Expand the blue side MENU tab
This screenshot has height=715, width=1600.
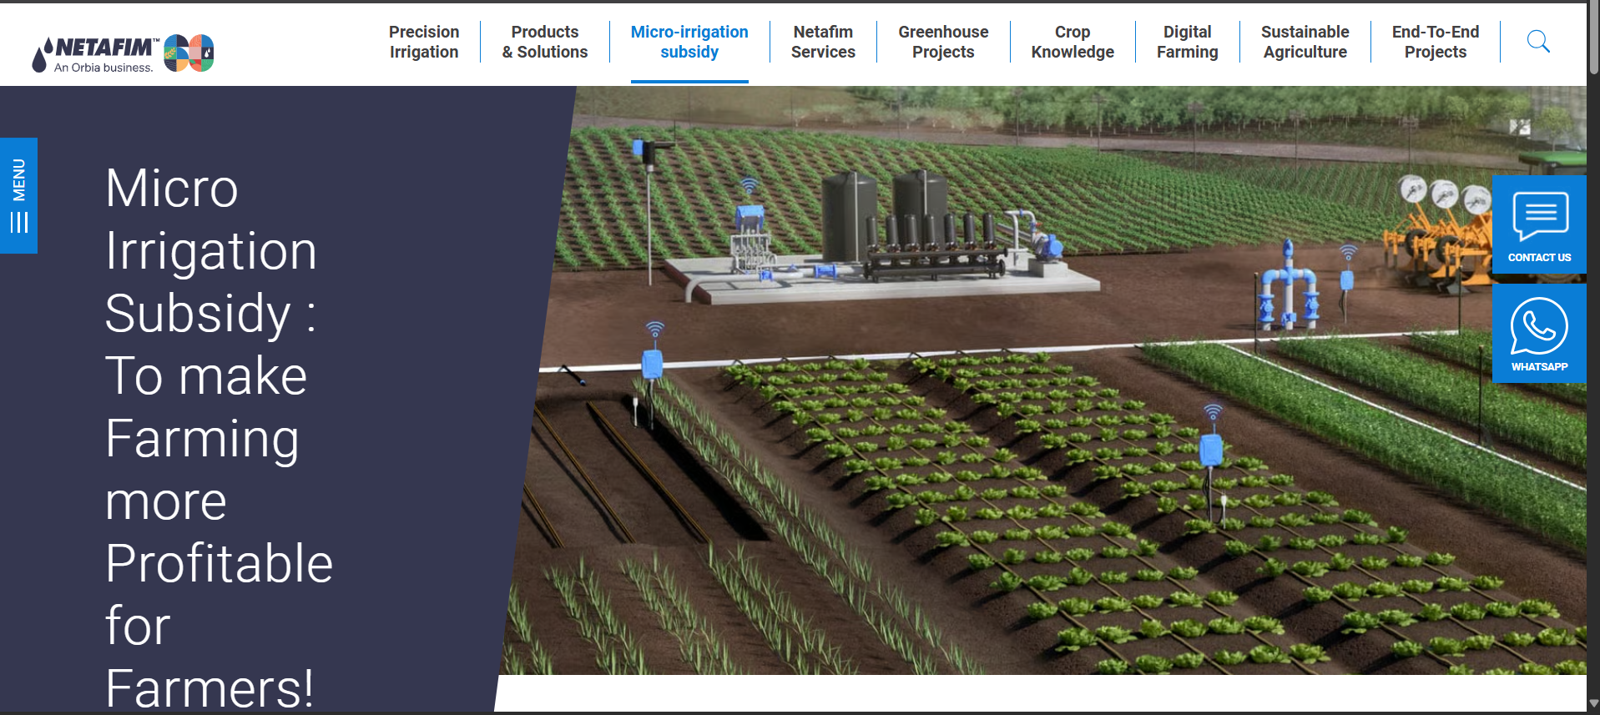tap(19, 195)
